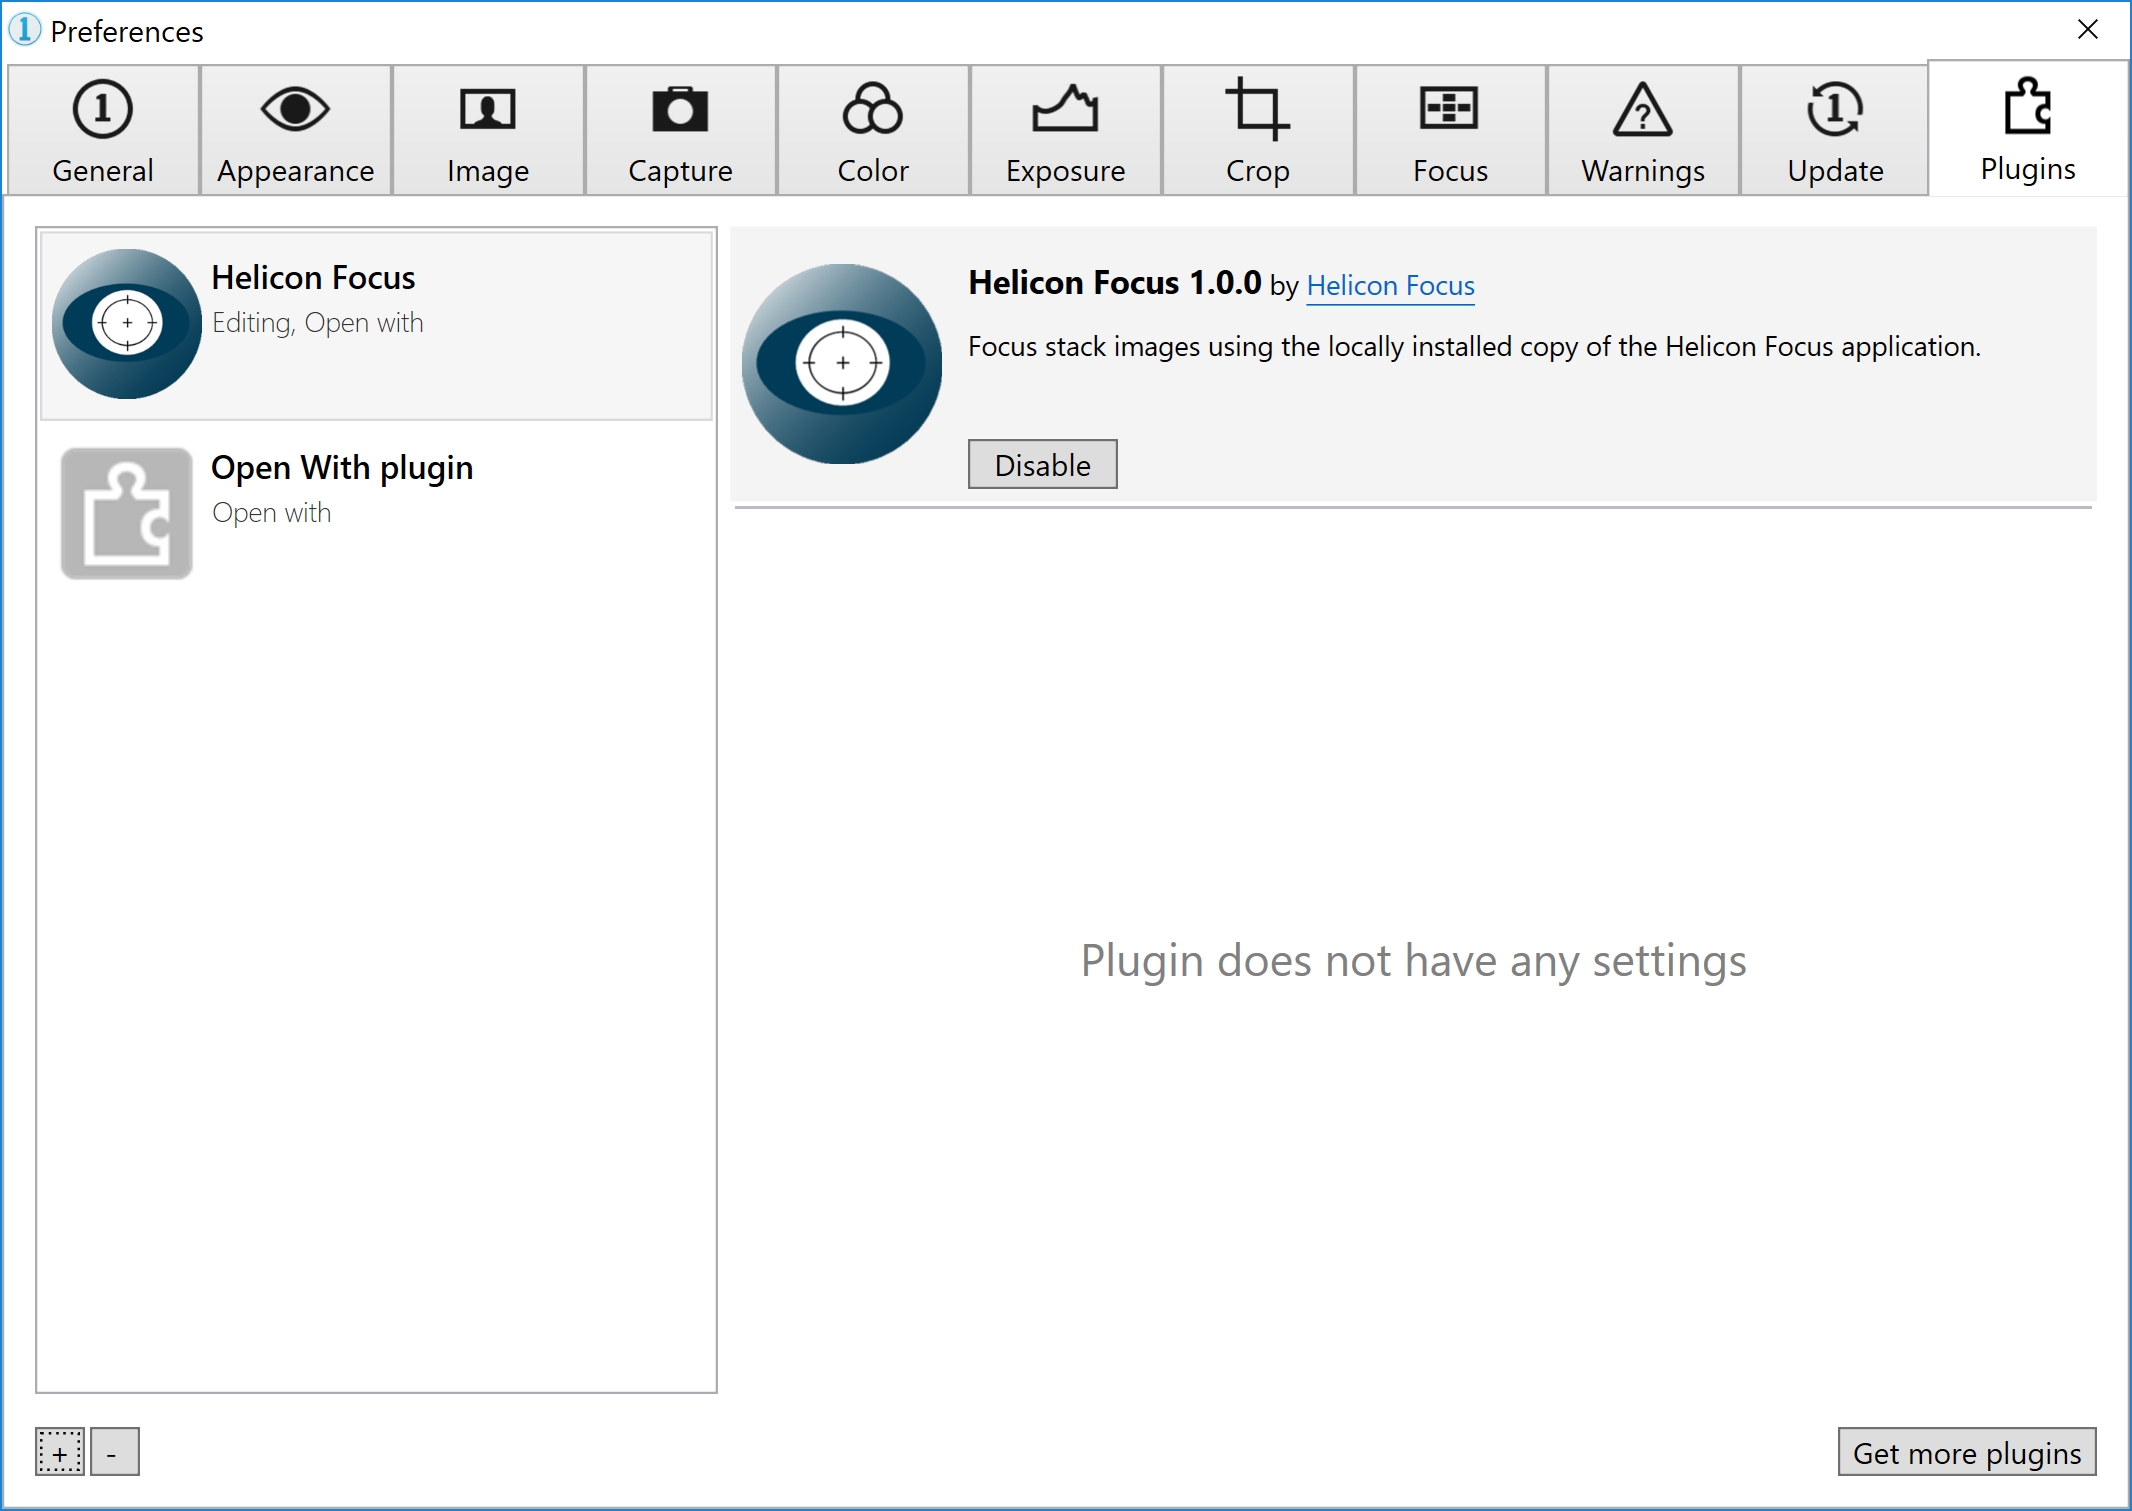
Task: Click the Image preferences icon
Action: pos(489,110)
